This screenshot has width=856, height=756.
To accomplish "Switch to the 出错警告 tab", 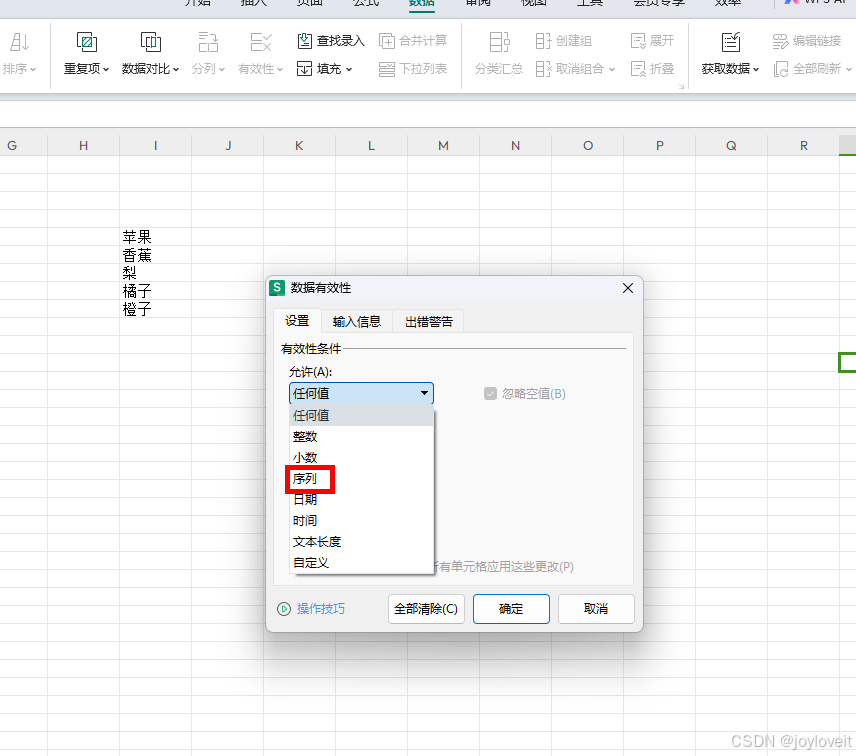I will click(429, 322).
